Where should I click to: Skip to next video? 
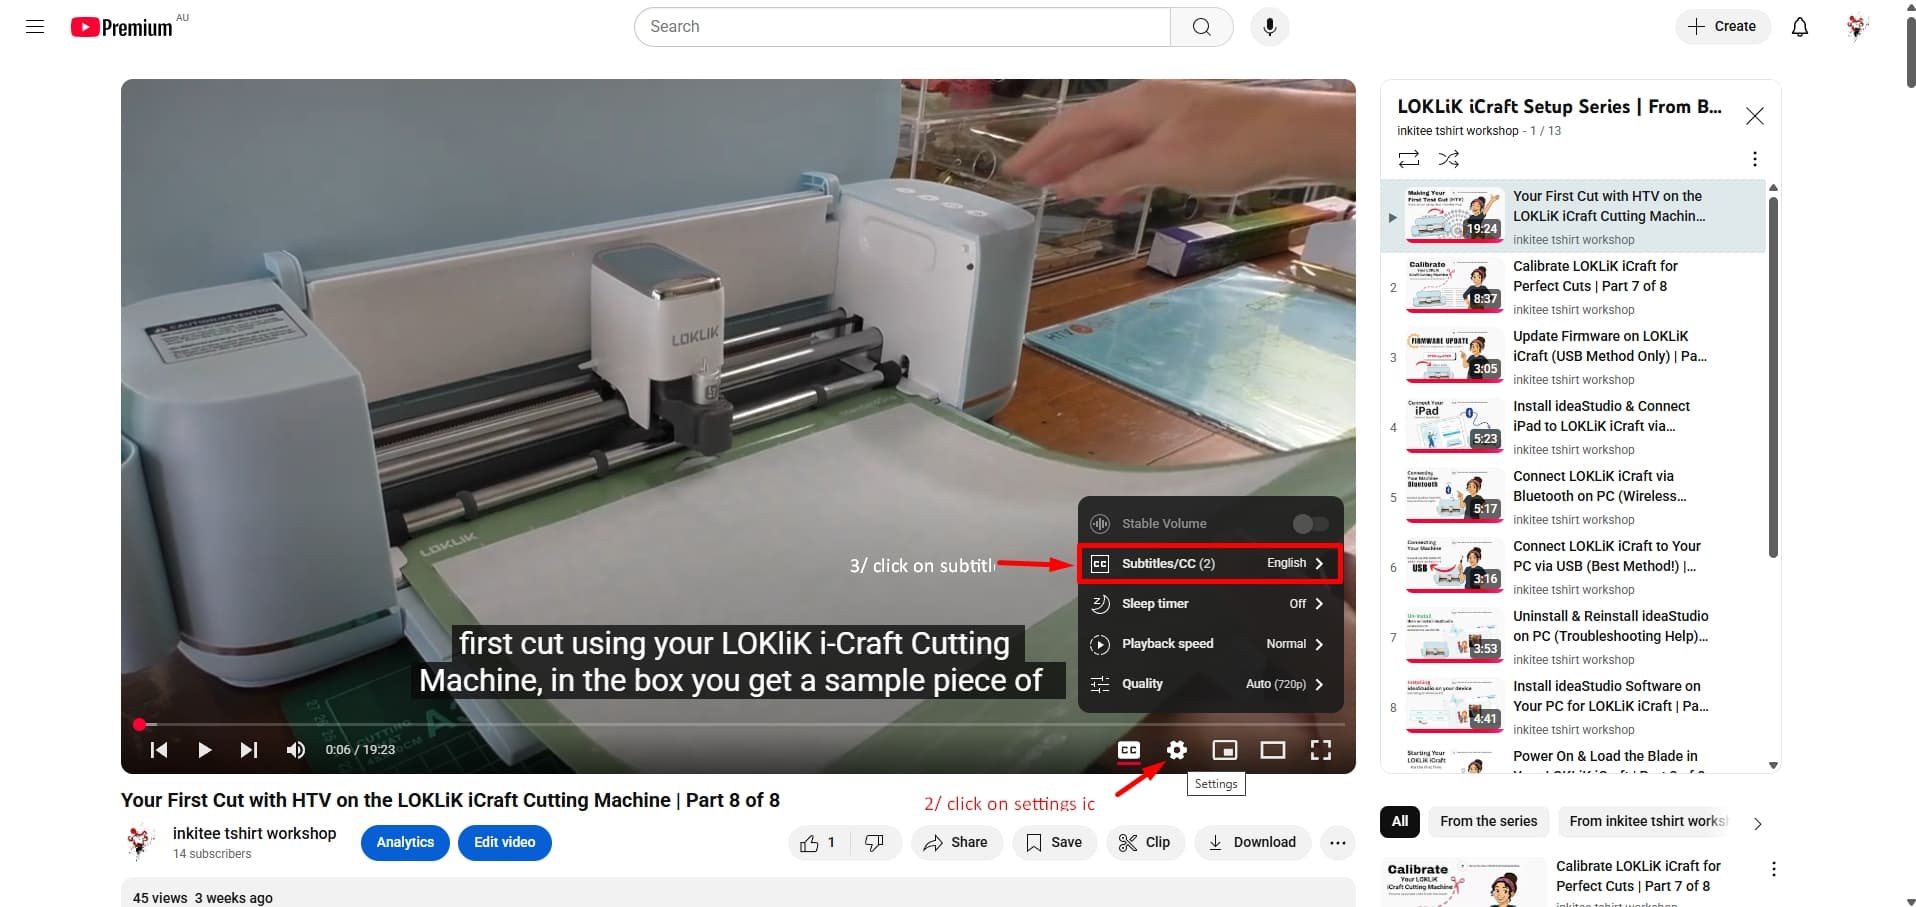tap(249, 750)
